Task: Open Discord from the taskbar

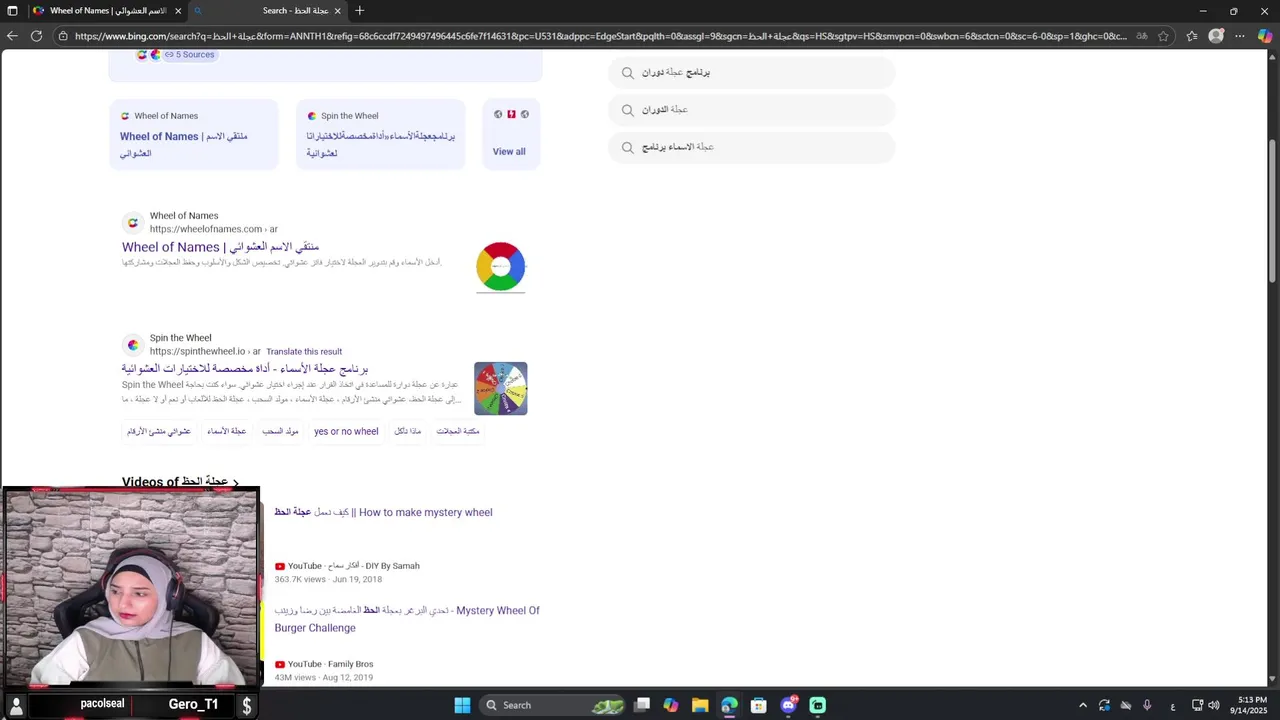Action: coord(788,705)
